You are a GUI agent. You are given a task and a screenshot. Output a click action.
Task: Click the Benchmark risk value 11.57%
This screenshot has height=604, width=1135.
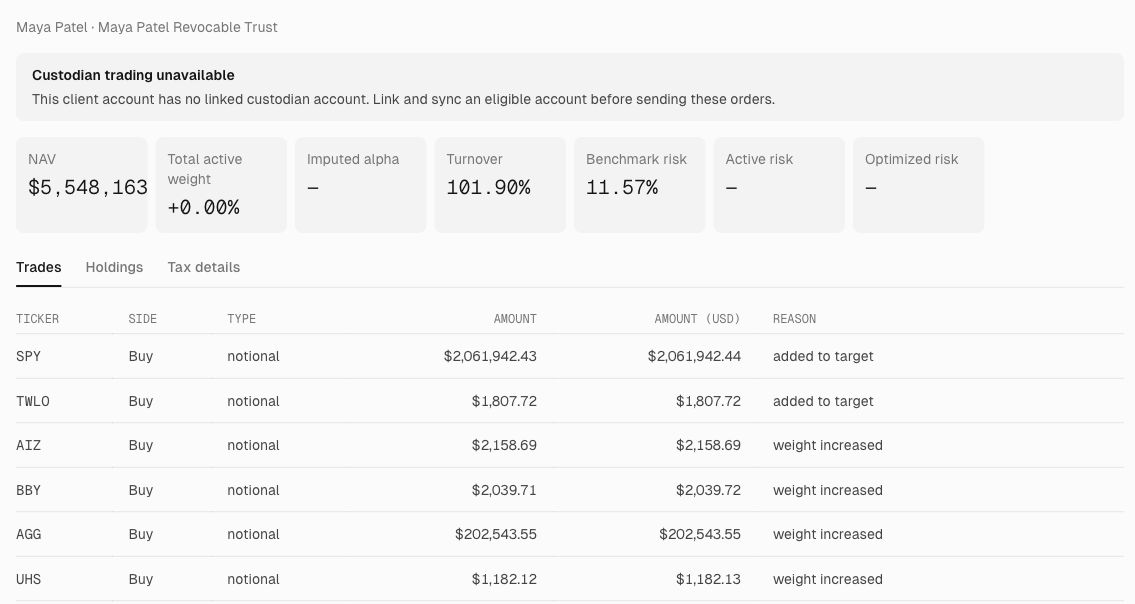(x=622, y=188)
